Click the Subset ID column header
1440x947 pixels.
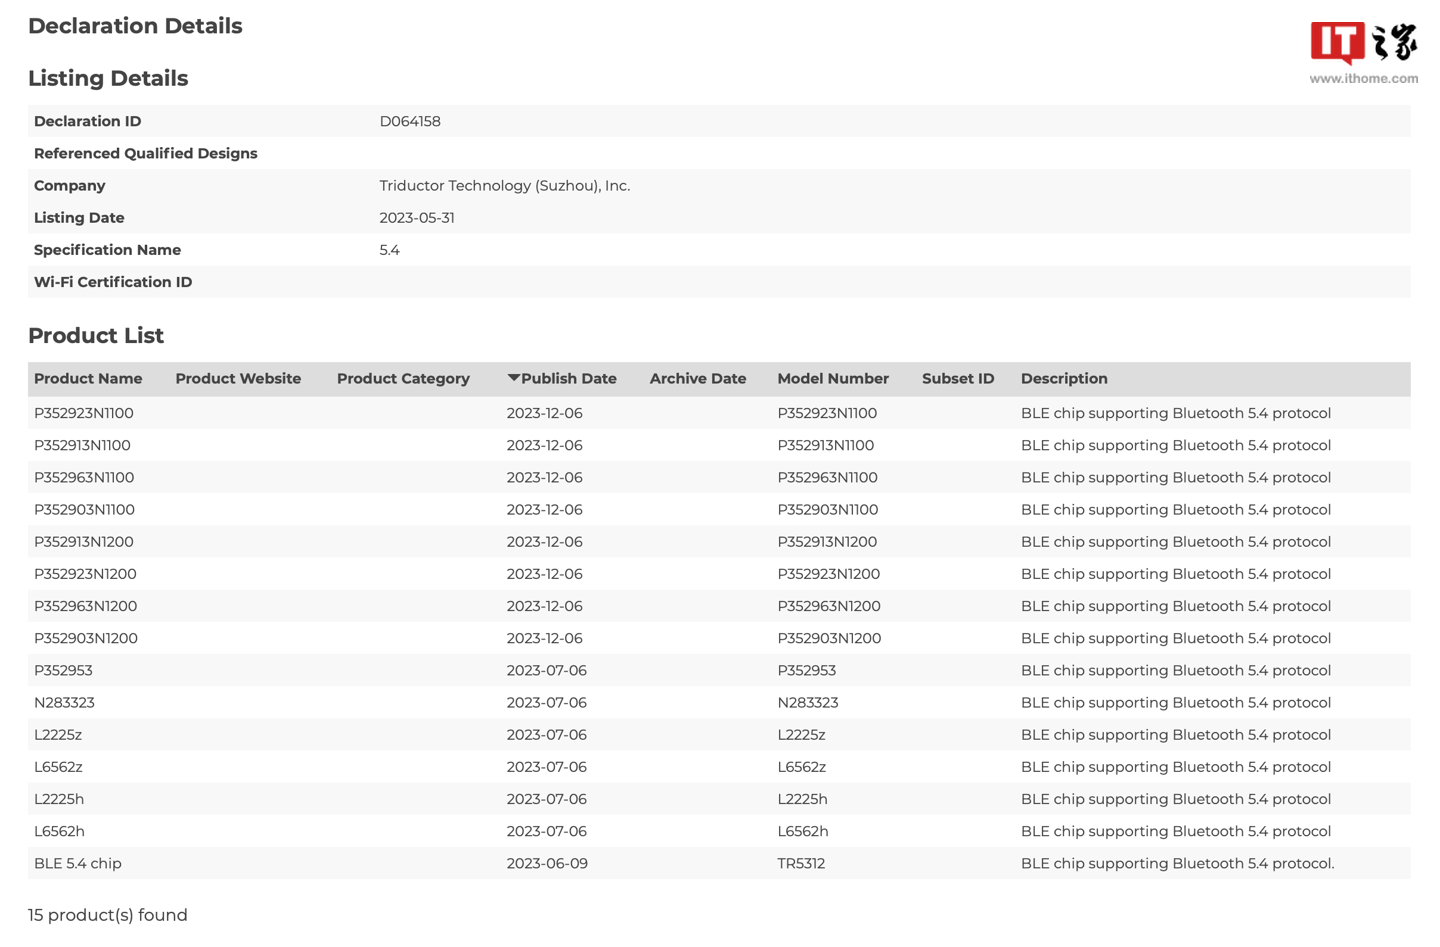957,379
